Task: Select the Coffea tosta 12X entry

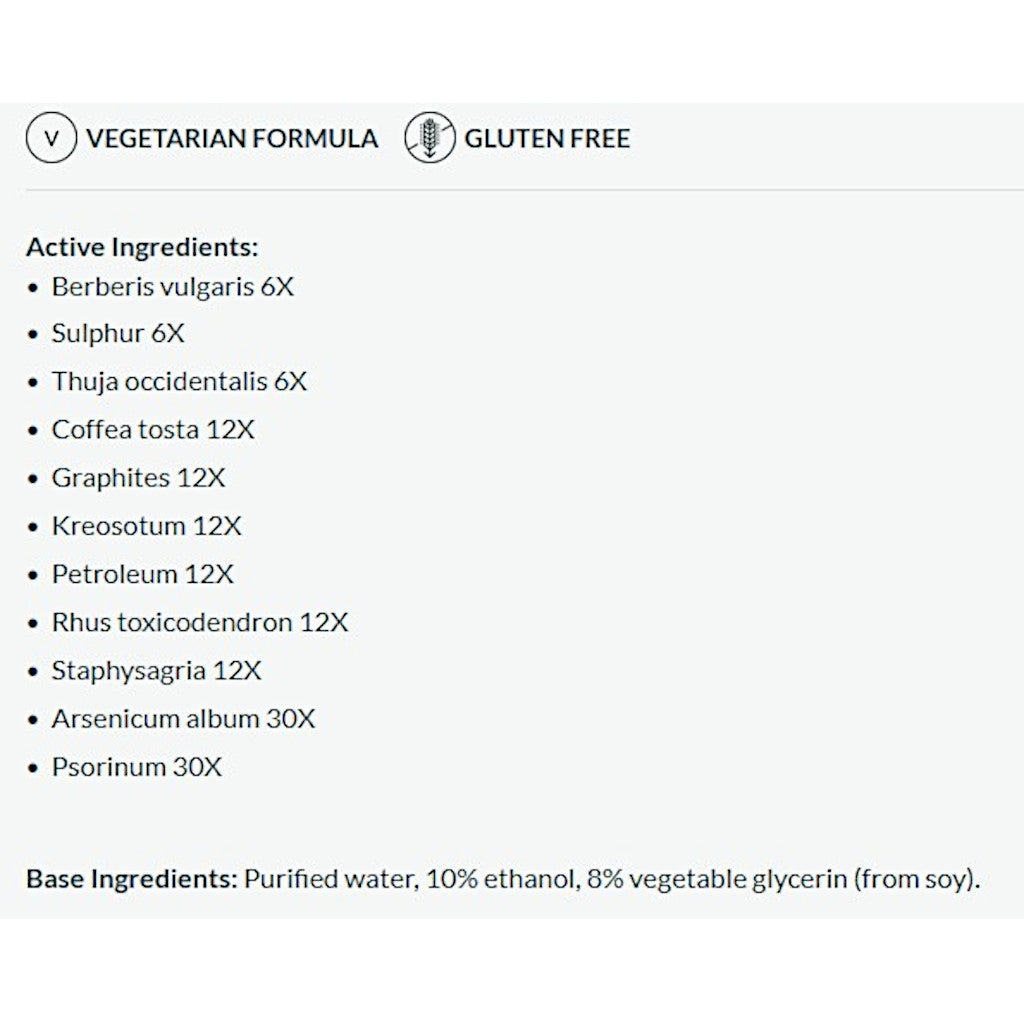Action: (153, 430)
